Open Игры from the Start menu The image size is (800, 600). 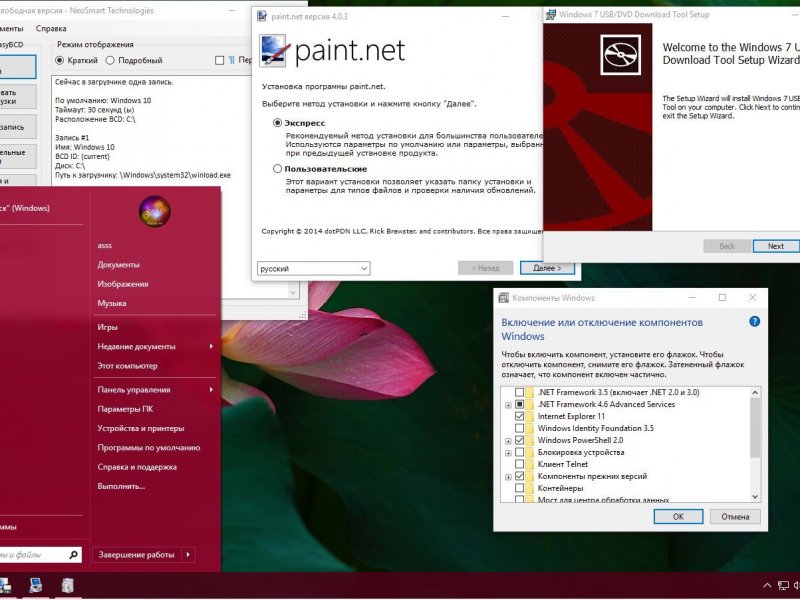click(x=108, y=327)
